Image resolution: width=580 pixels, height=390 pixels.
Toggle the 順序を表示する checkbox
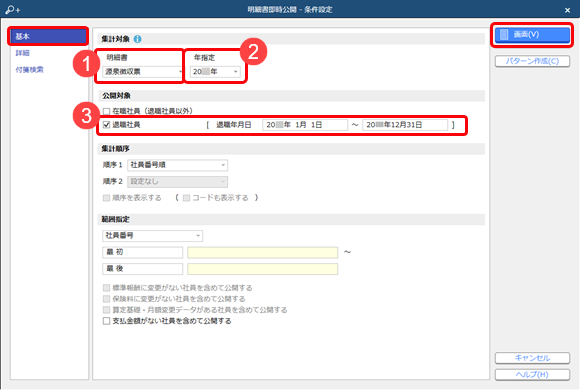107,198
